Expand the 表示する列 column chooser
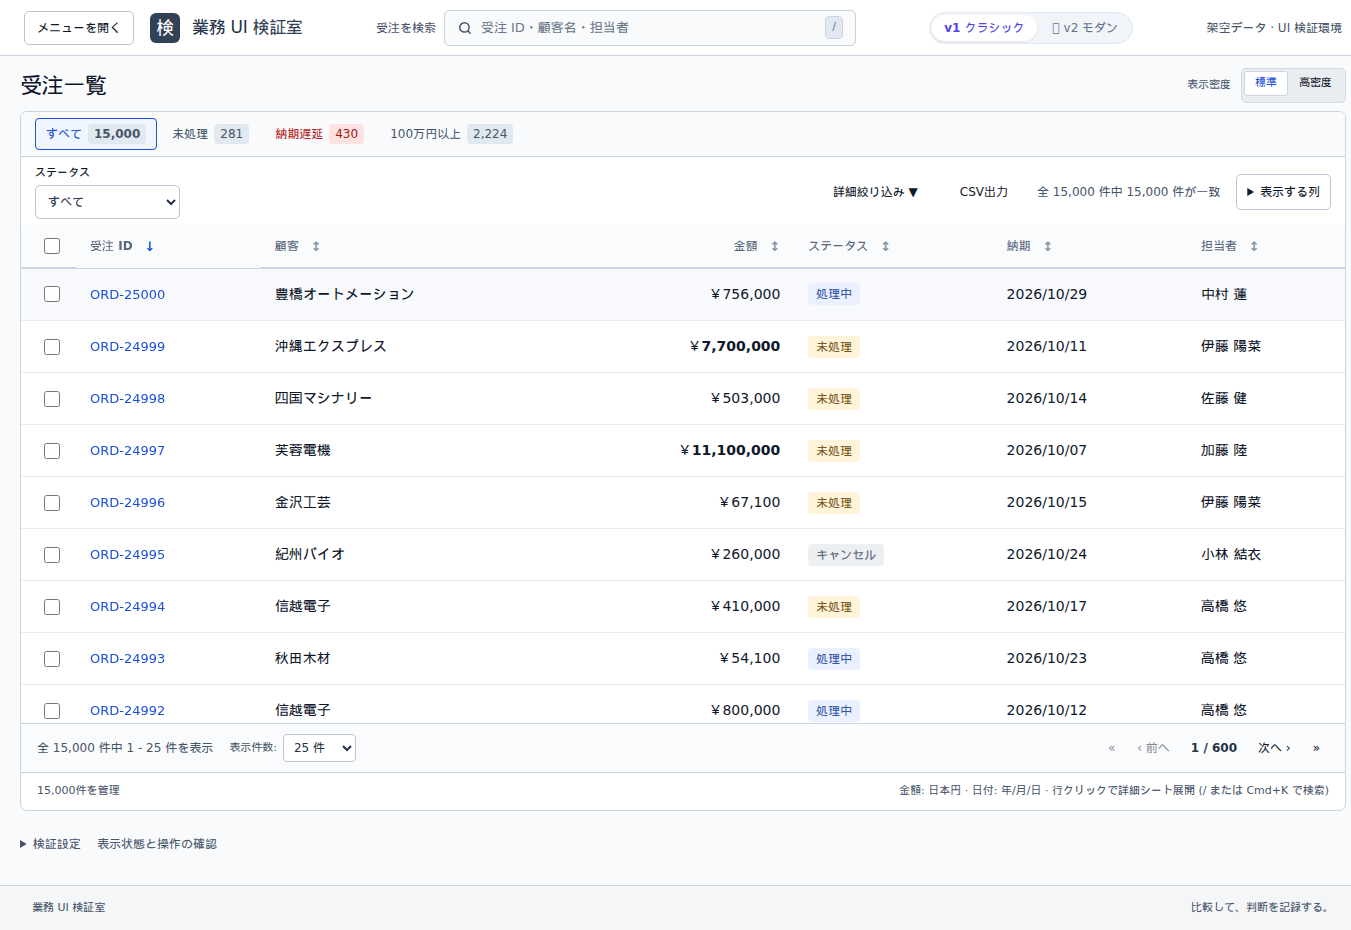1351x930 pixels. click(x=1283, y=192)
